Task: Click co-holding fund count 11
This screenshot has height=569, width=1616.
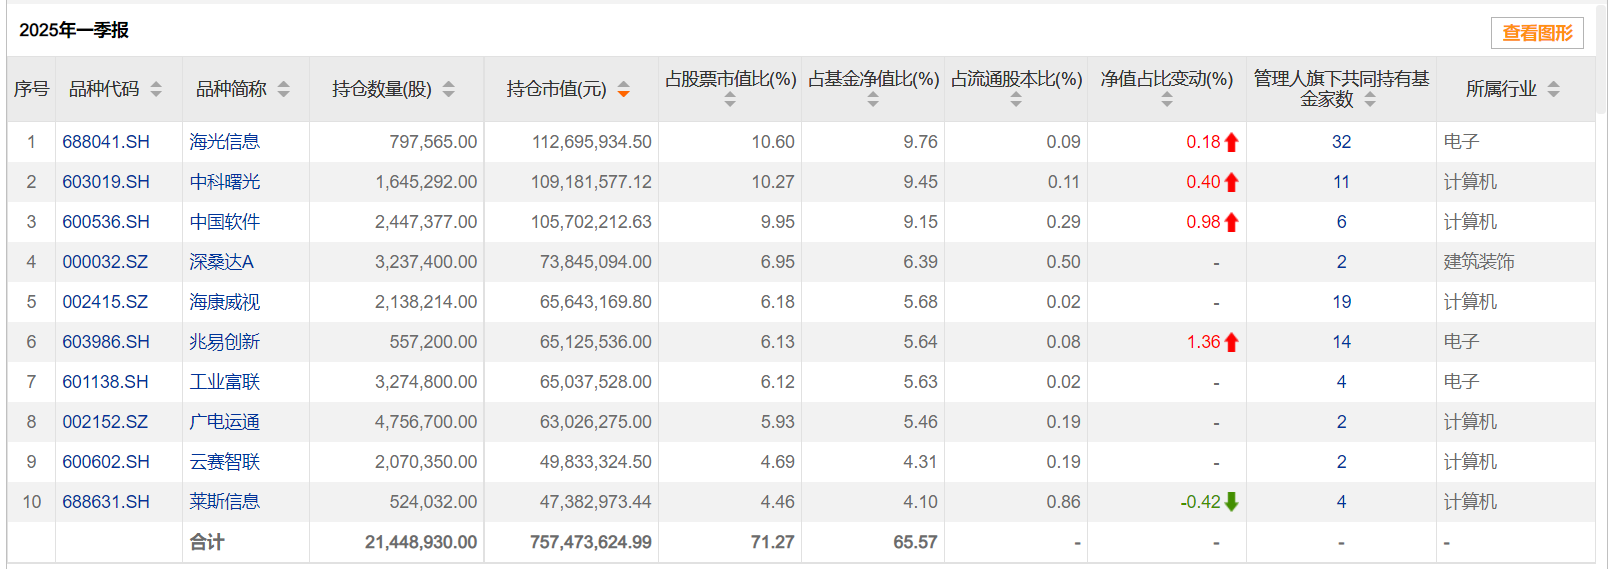Action: point(1341,182)
